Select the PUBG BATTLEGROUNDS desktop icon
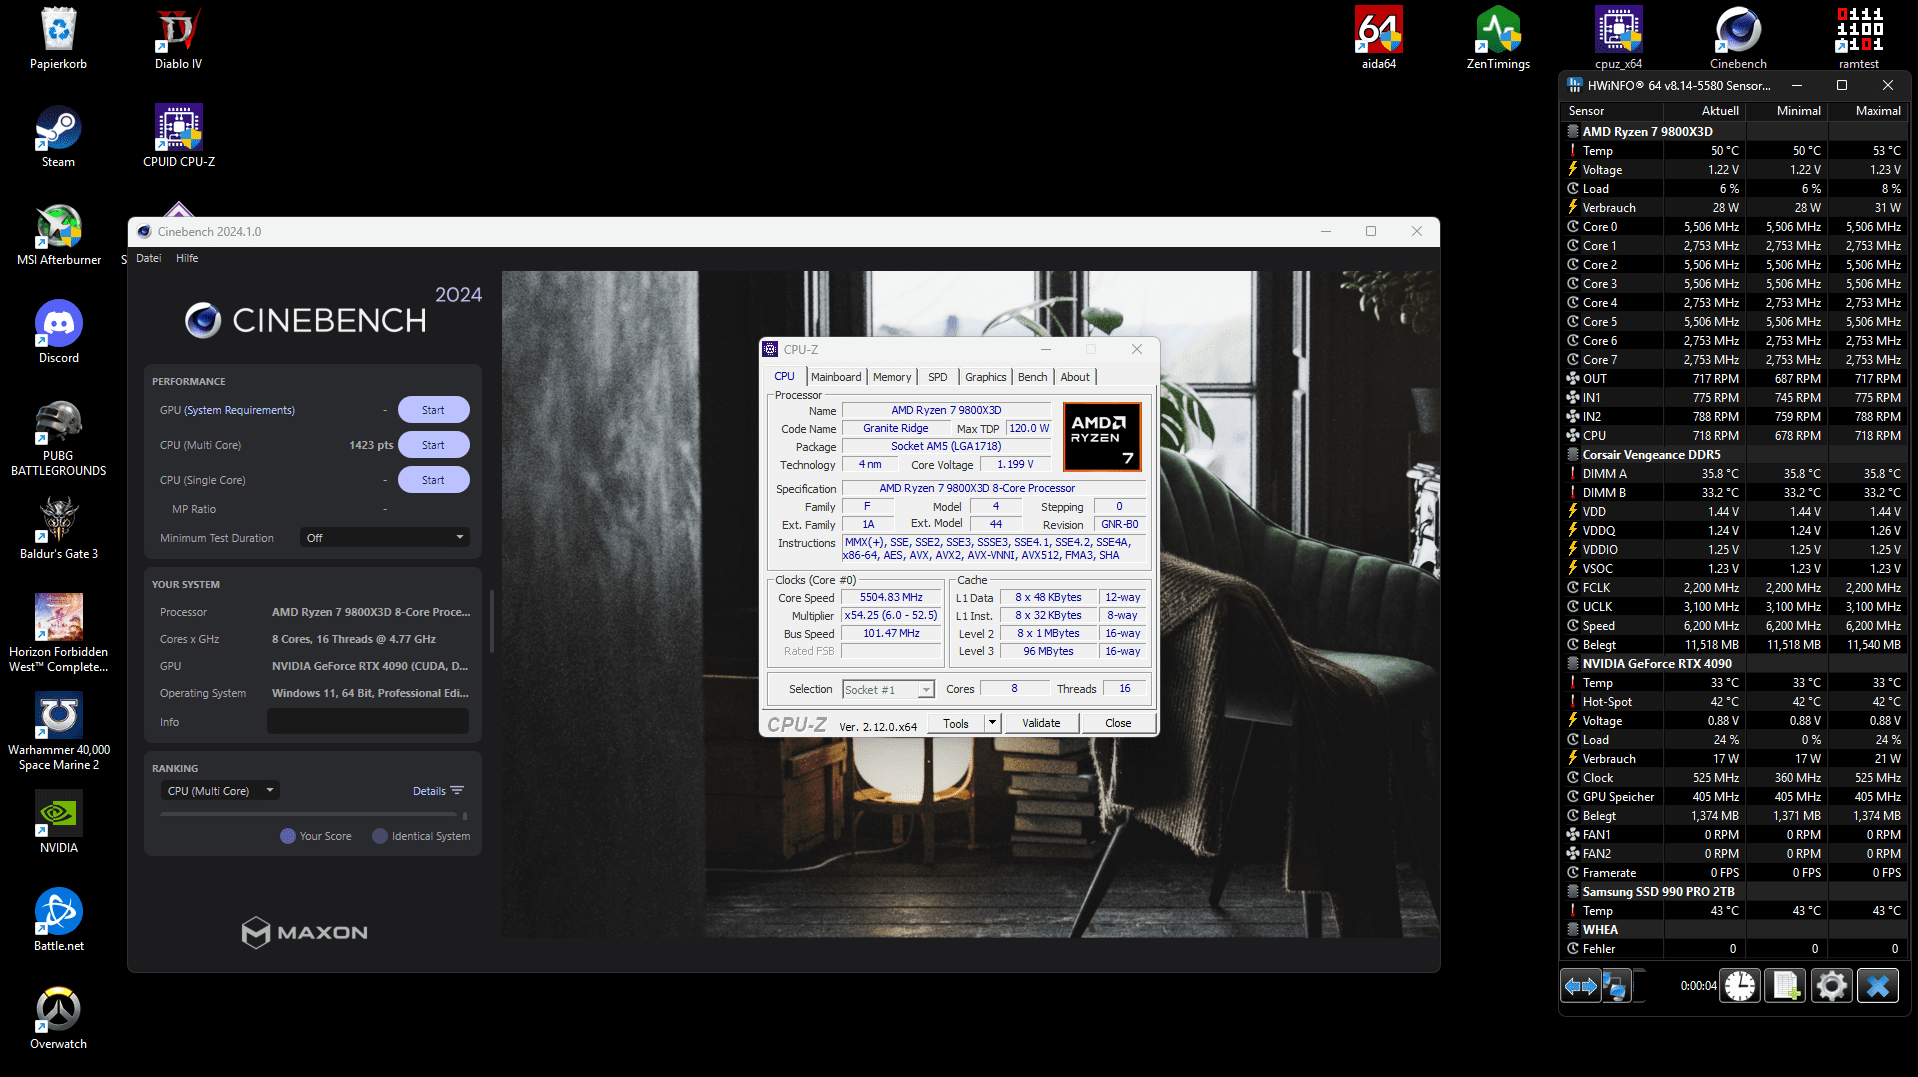 point(59,438)
